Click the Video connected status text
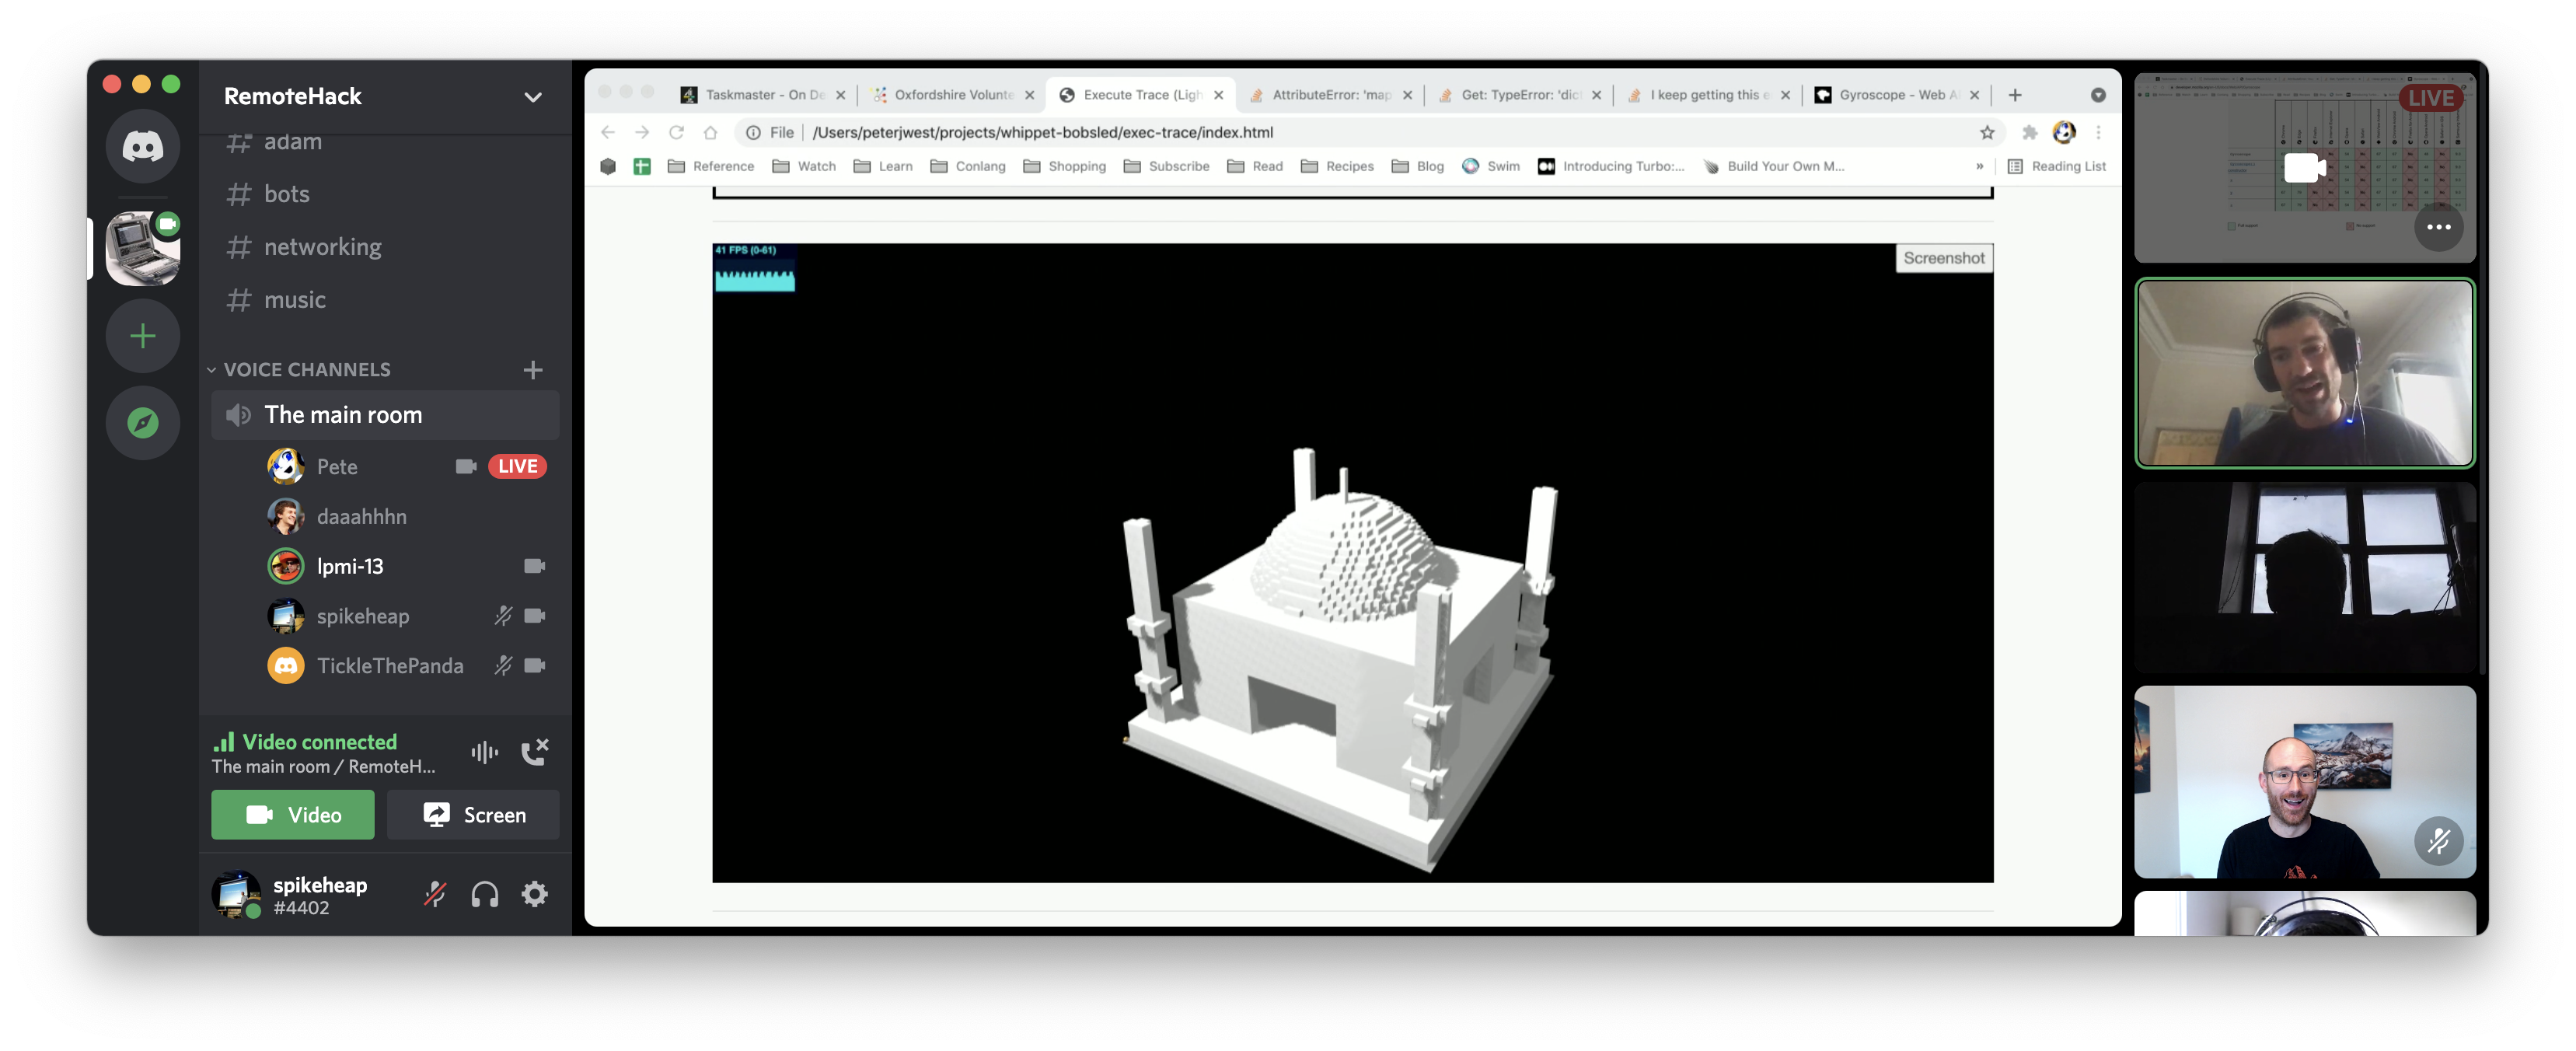This screenshot has height=1051, width=2576. tap(319, 743)
